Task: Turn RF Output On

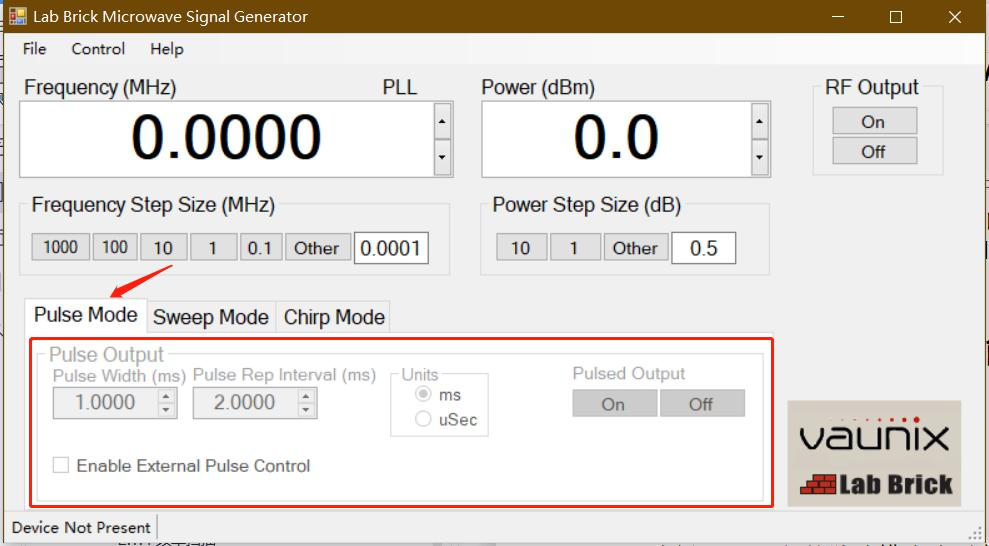Action: pyautogui.click(x=873, y=121)
